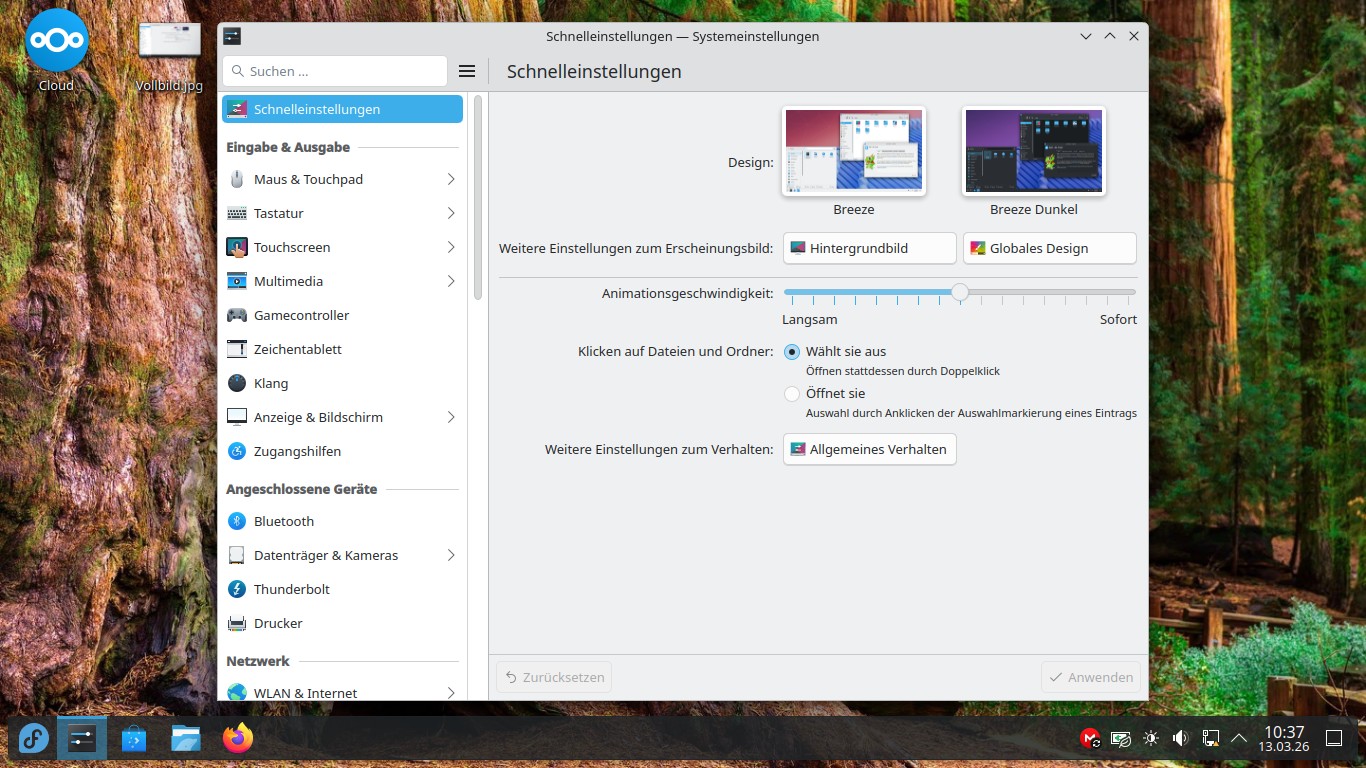Open the Bluetooth settings entry
This screenshot has height=768, width=1366.
342,521
